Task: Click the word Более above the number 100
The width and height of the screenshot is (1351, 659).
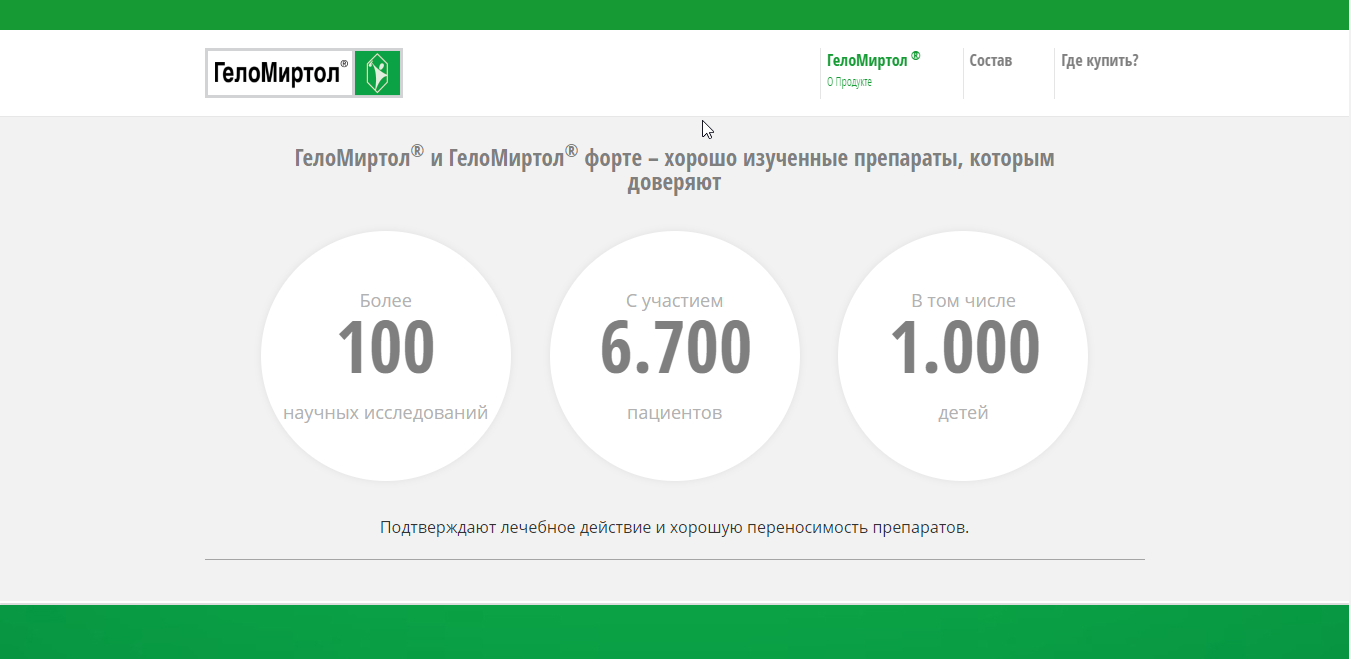Action: [x=386, y=299]
